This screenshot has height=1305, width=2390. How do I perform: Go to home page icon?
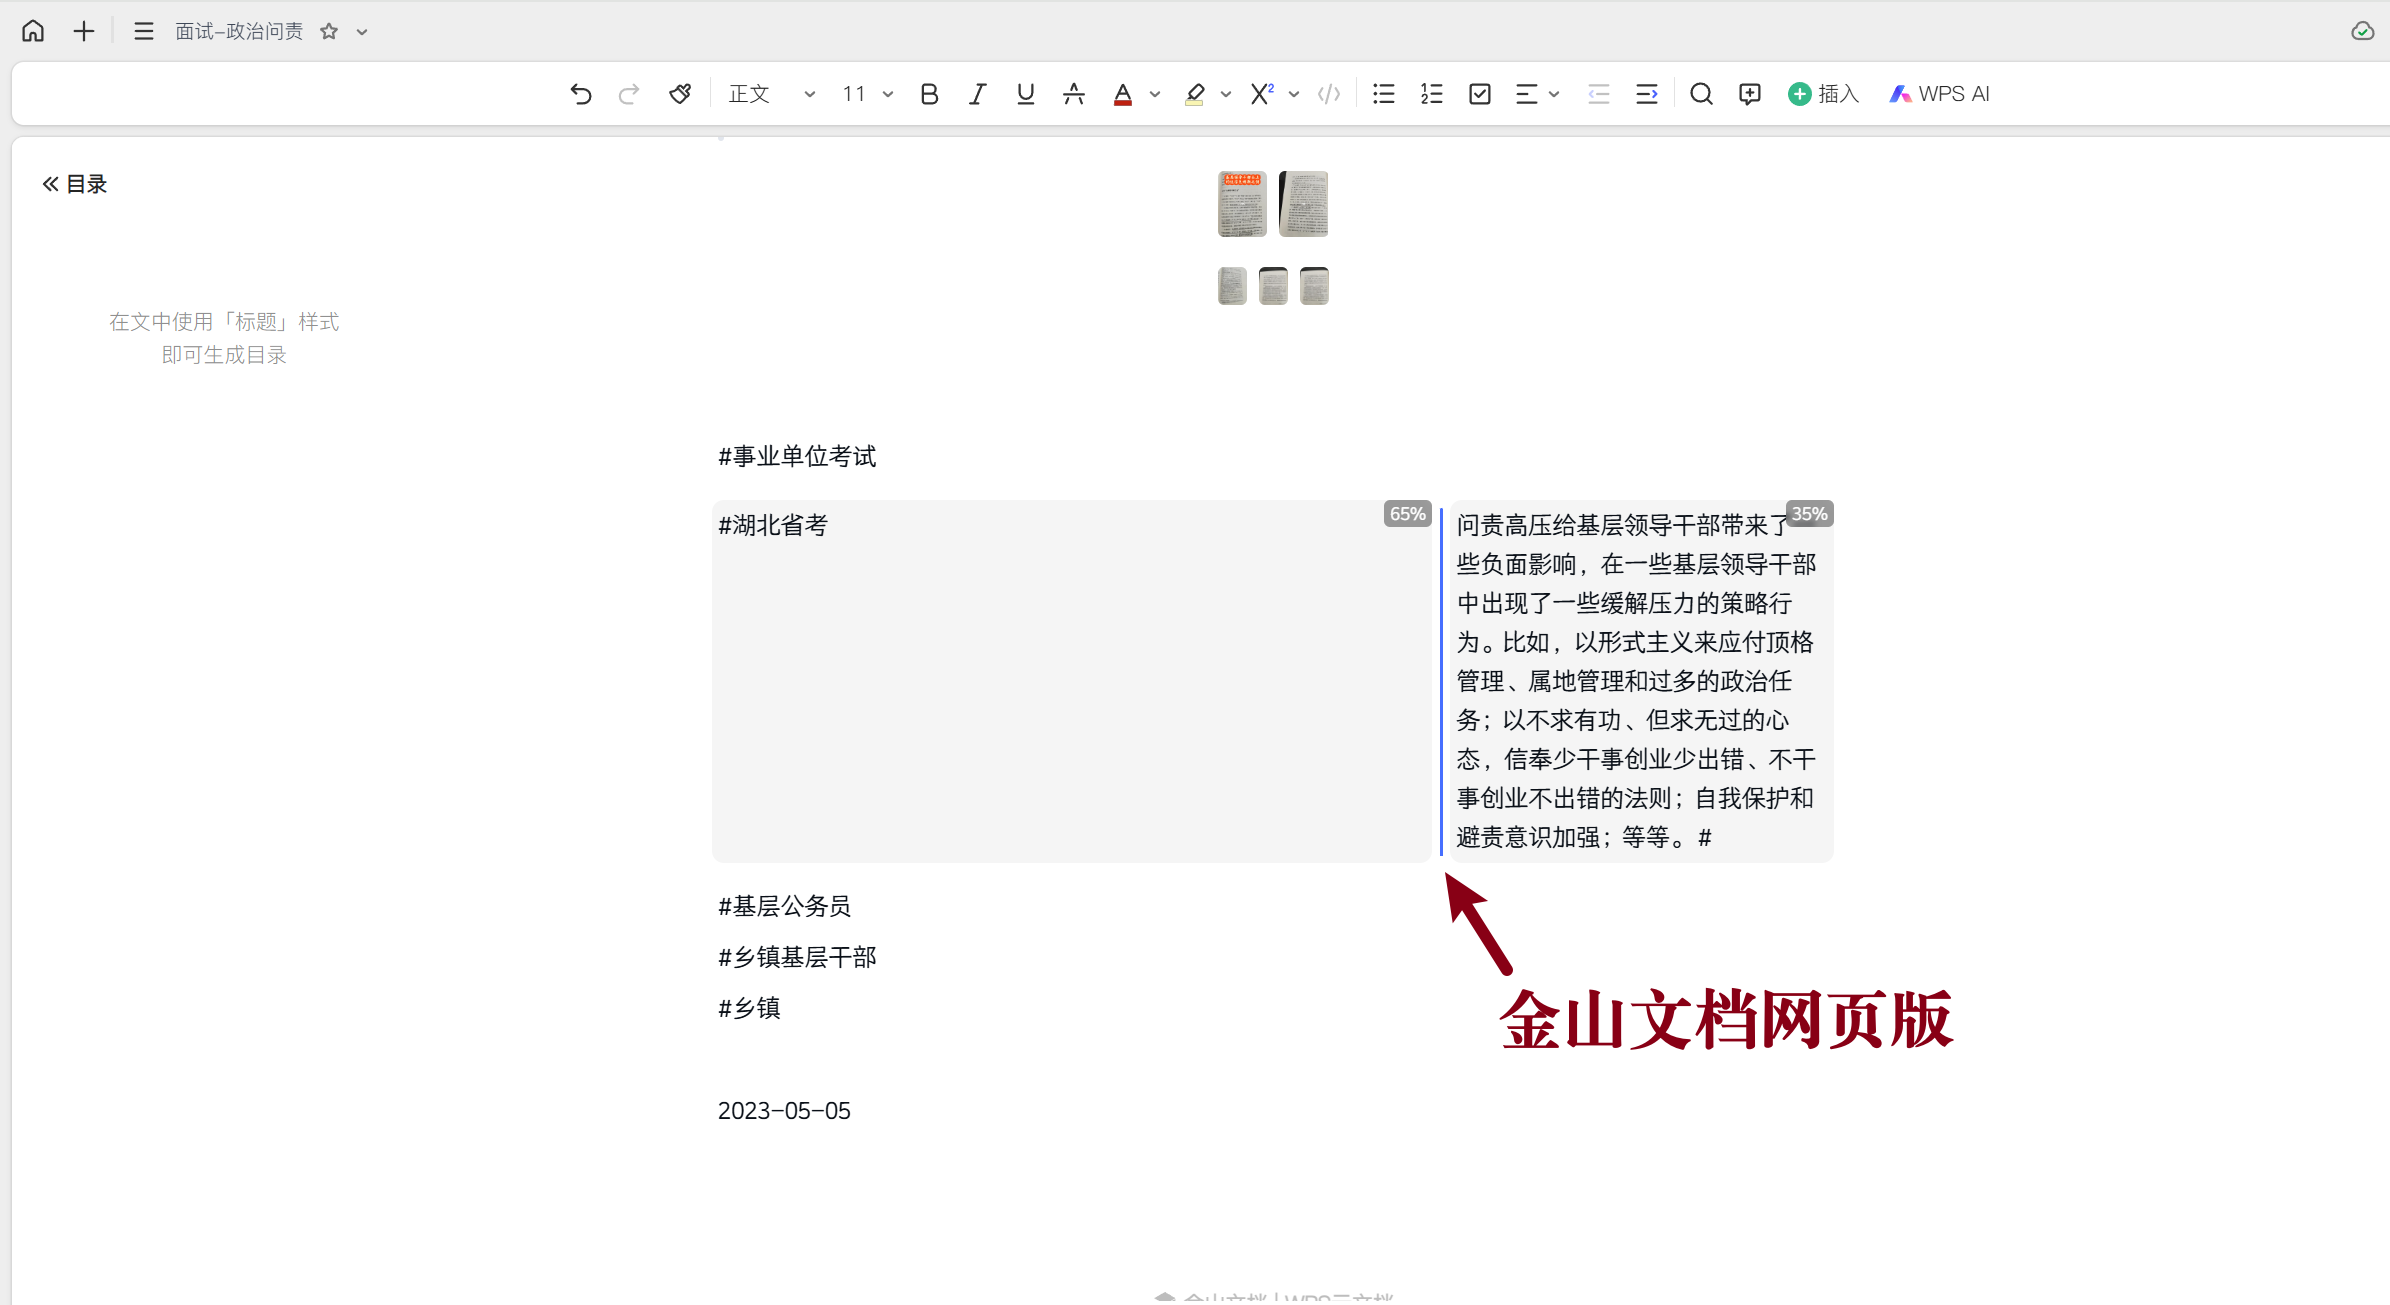(x=33, y=31)
